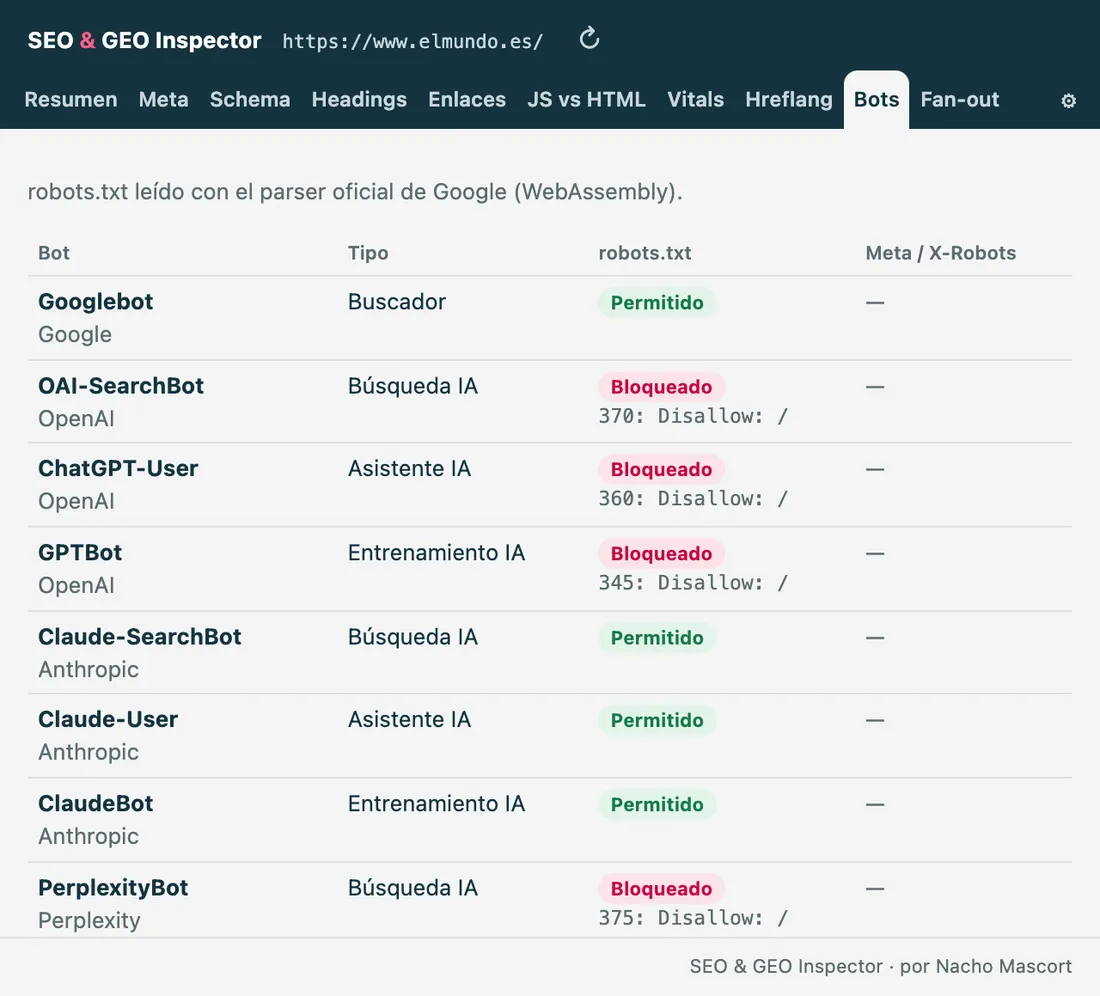Image resolution: width=1100 pixels, height=996 pixels.
Task: Select the ClaudeBot bot name
Action: coord(95,804)
